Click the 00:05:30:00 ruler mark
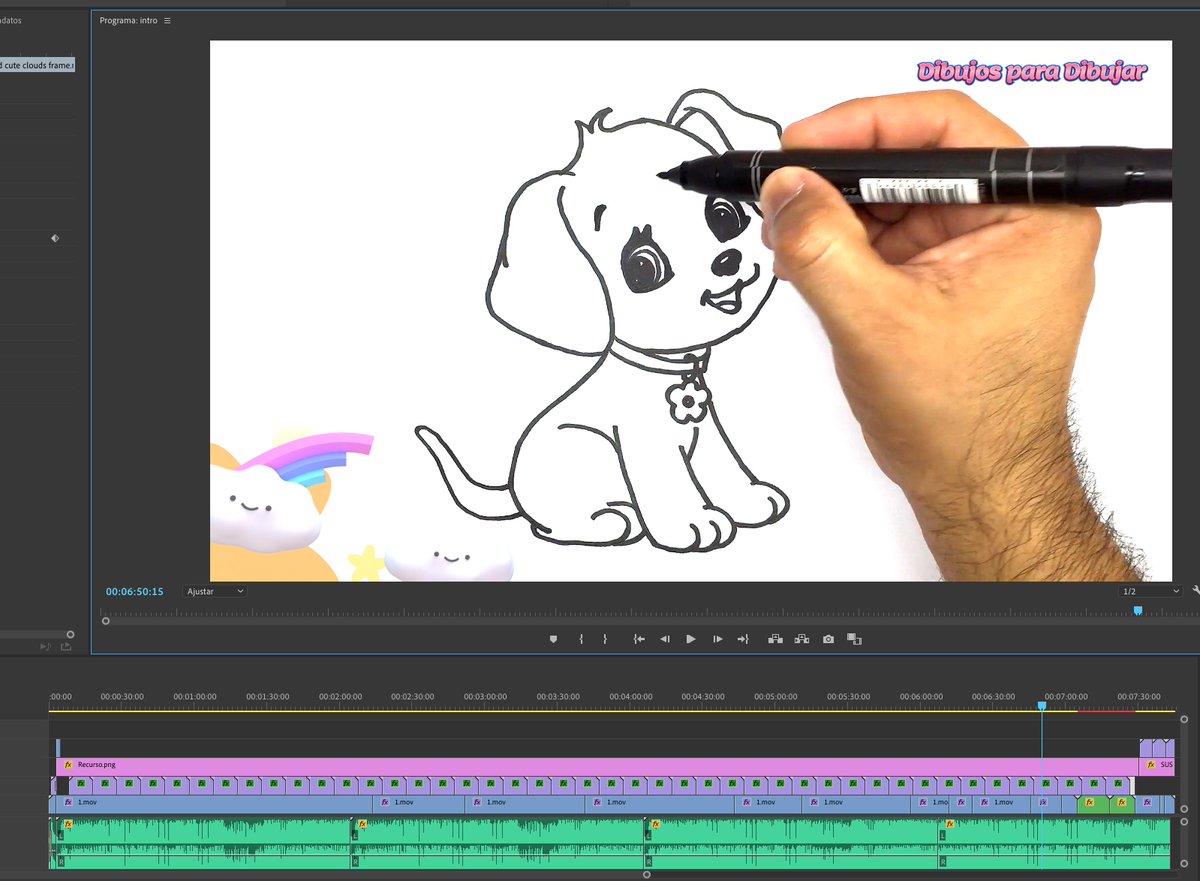Viewport: 1200px width, 881px height. point(848,696)
